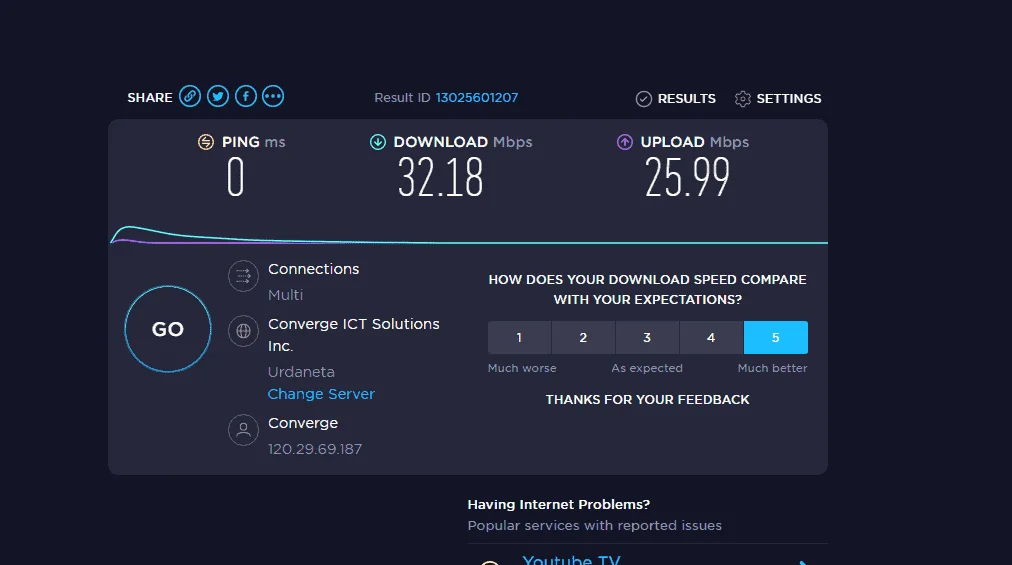Copy the share link icon

point(190,97)
